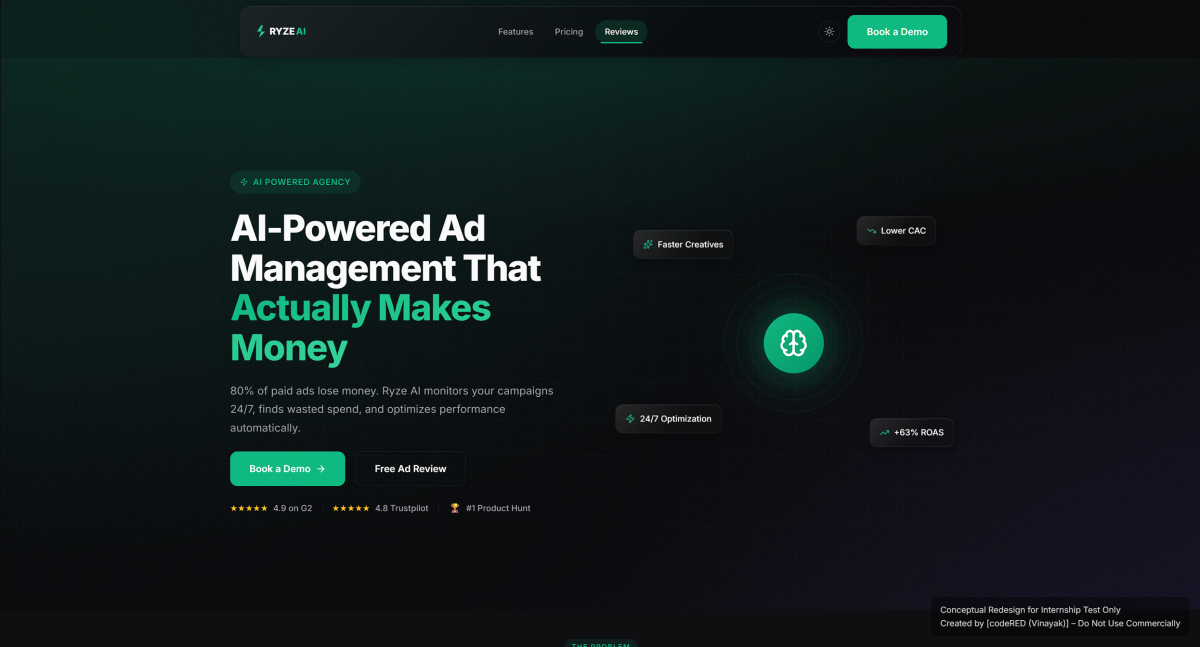Click the AI POWERED AGENCY pill badge
Viewport: 1200px width, 647px height.
pos(295,182)
